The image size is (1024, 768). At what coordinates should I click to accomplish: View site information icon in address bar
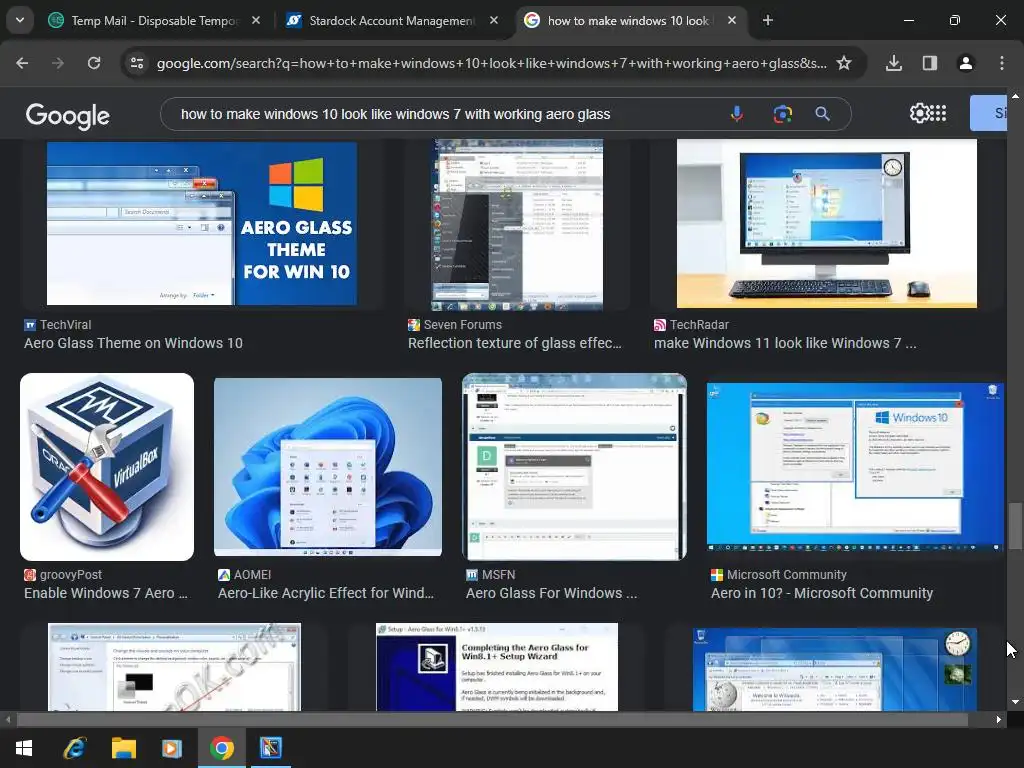coord(137,63)
